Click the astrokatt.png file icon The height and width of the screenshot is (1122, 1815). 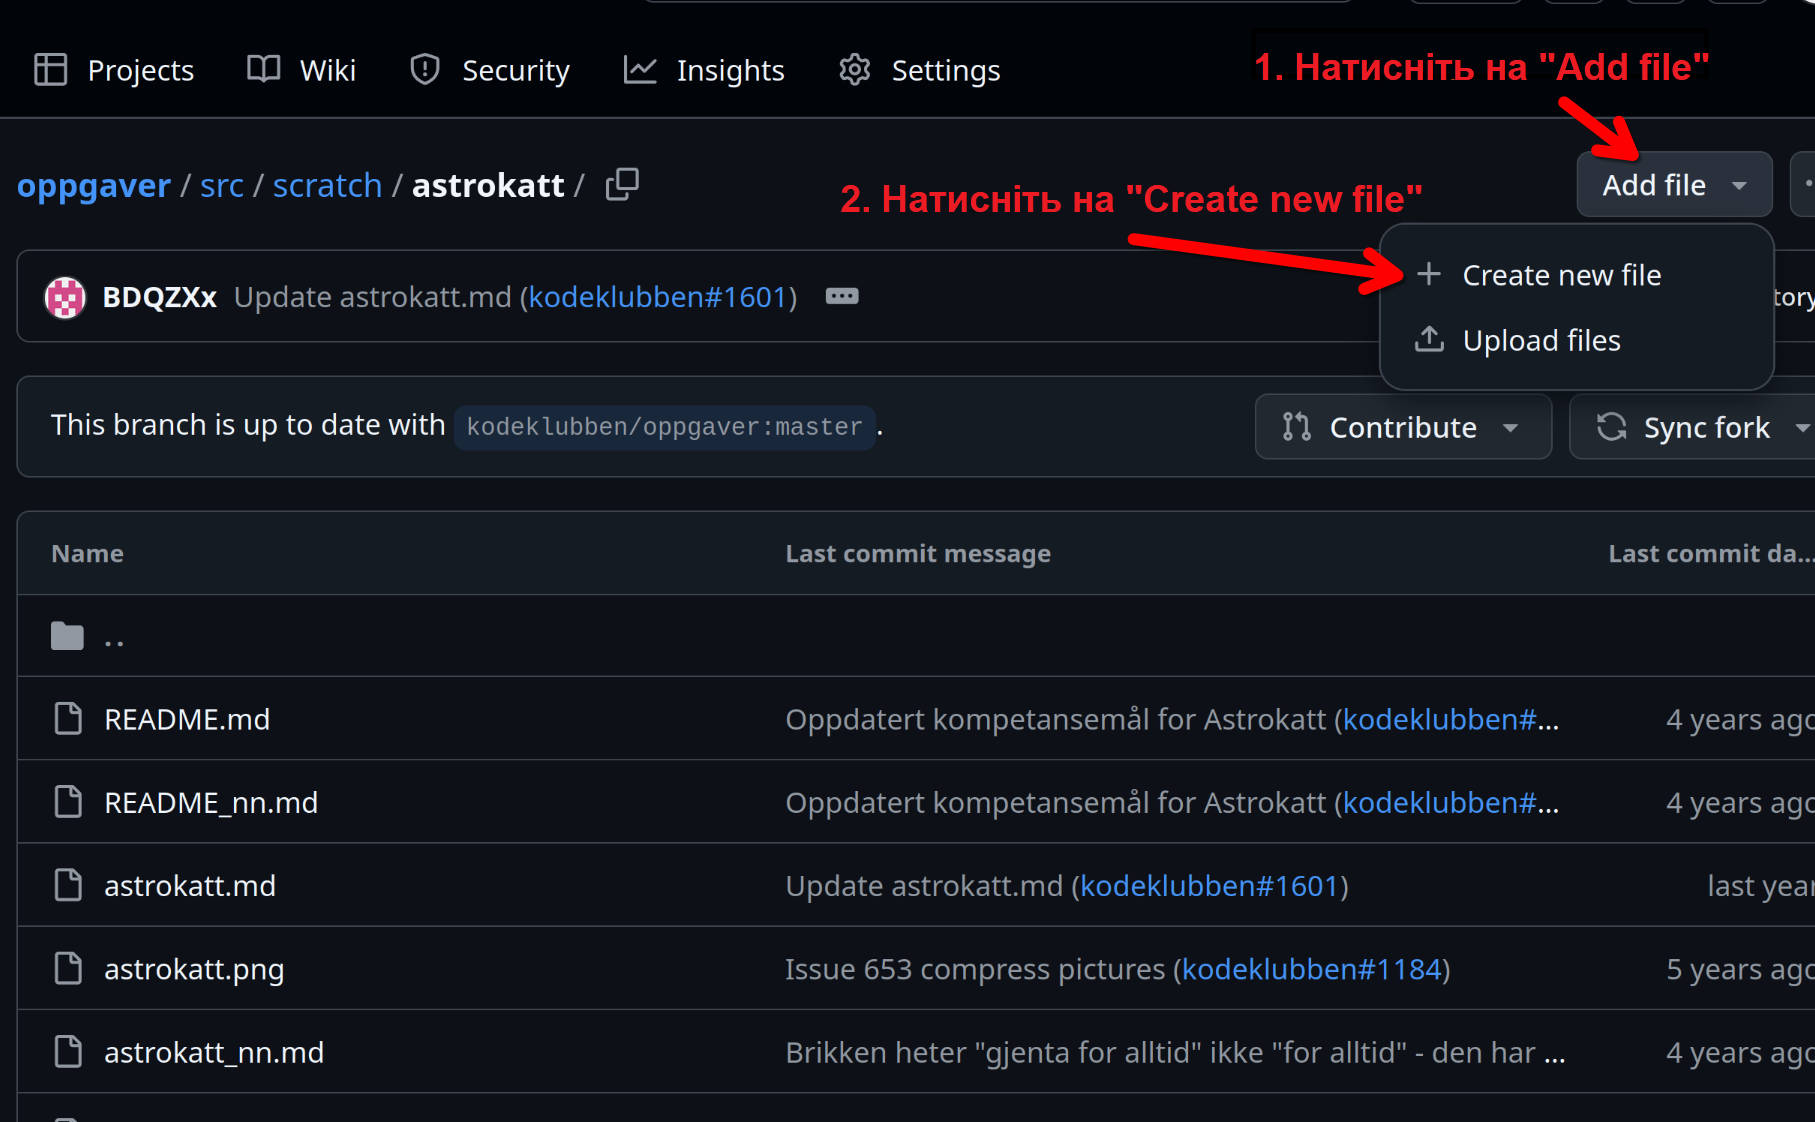point(68,969)
